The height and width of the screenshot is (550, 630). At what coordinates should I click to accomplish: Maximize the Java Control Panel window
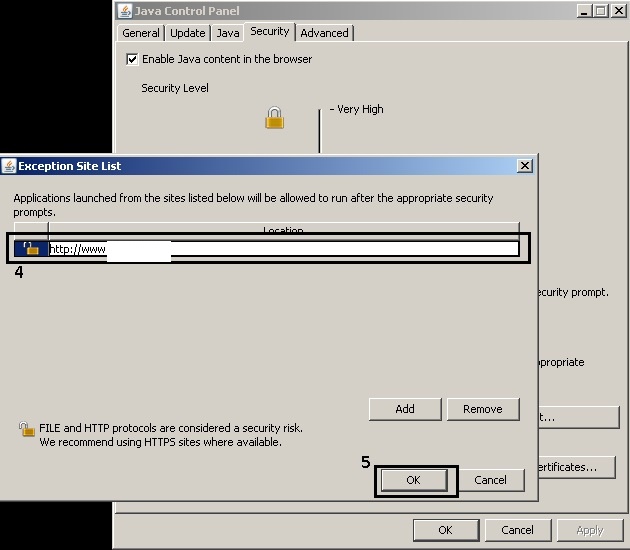click(601, 11)
